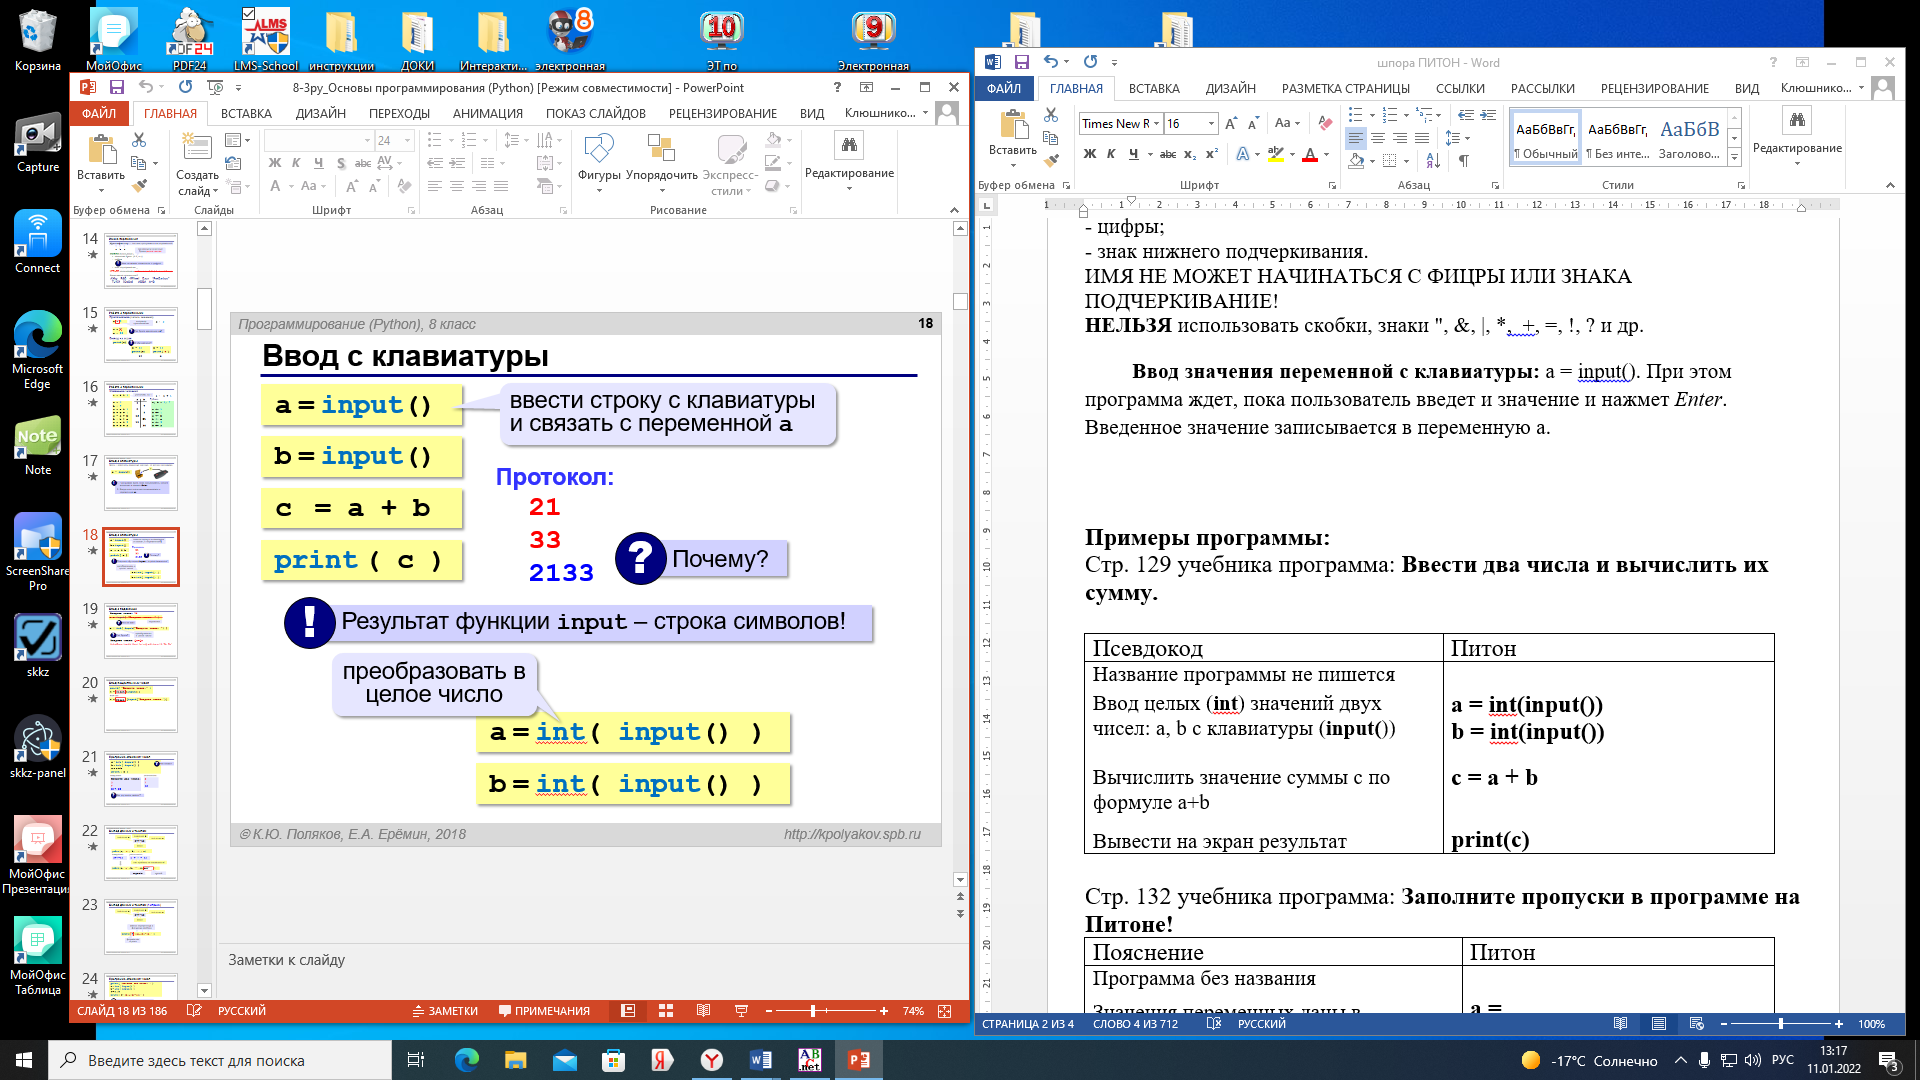Open font size dropdown in Word
The width and height of the screenshot is (1920, 1080).
[1211, 123]
